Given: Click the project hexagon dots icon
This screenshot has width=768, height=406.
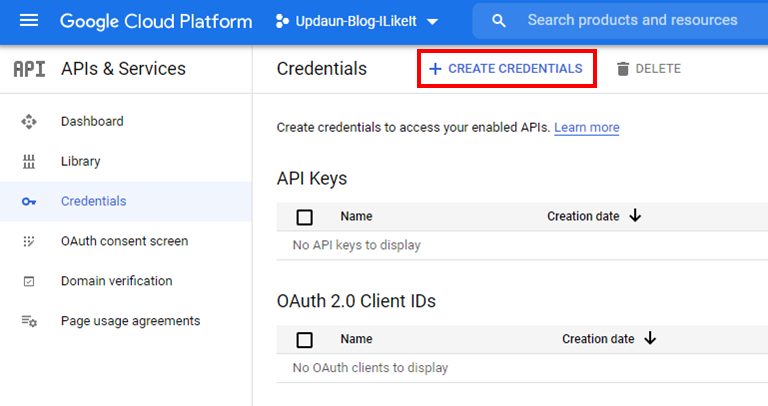Looking at the screenshot, I should (x=282, y=21).
